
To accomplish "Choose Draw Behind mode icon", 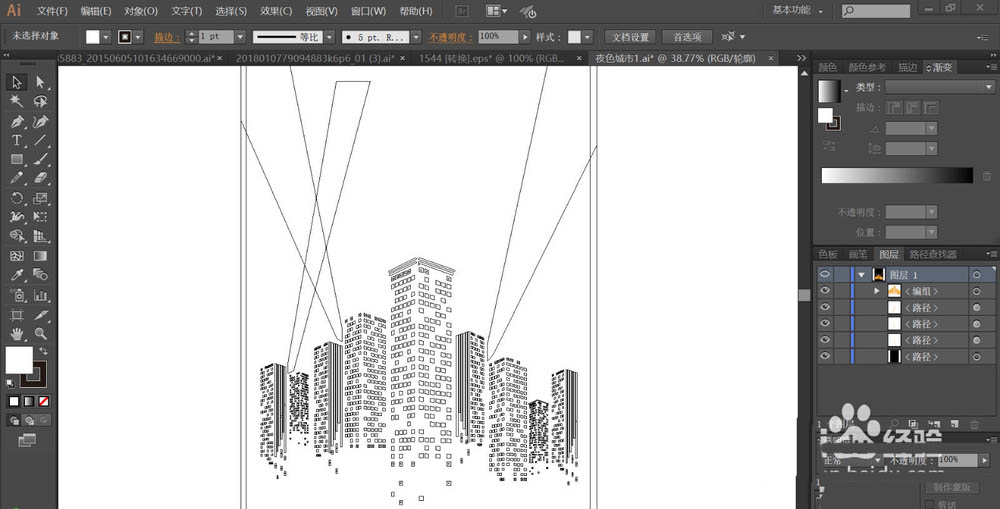I will coord(29,420).
